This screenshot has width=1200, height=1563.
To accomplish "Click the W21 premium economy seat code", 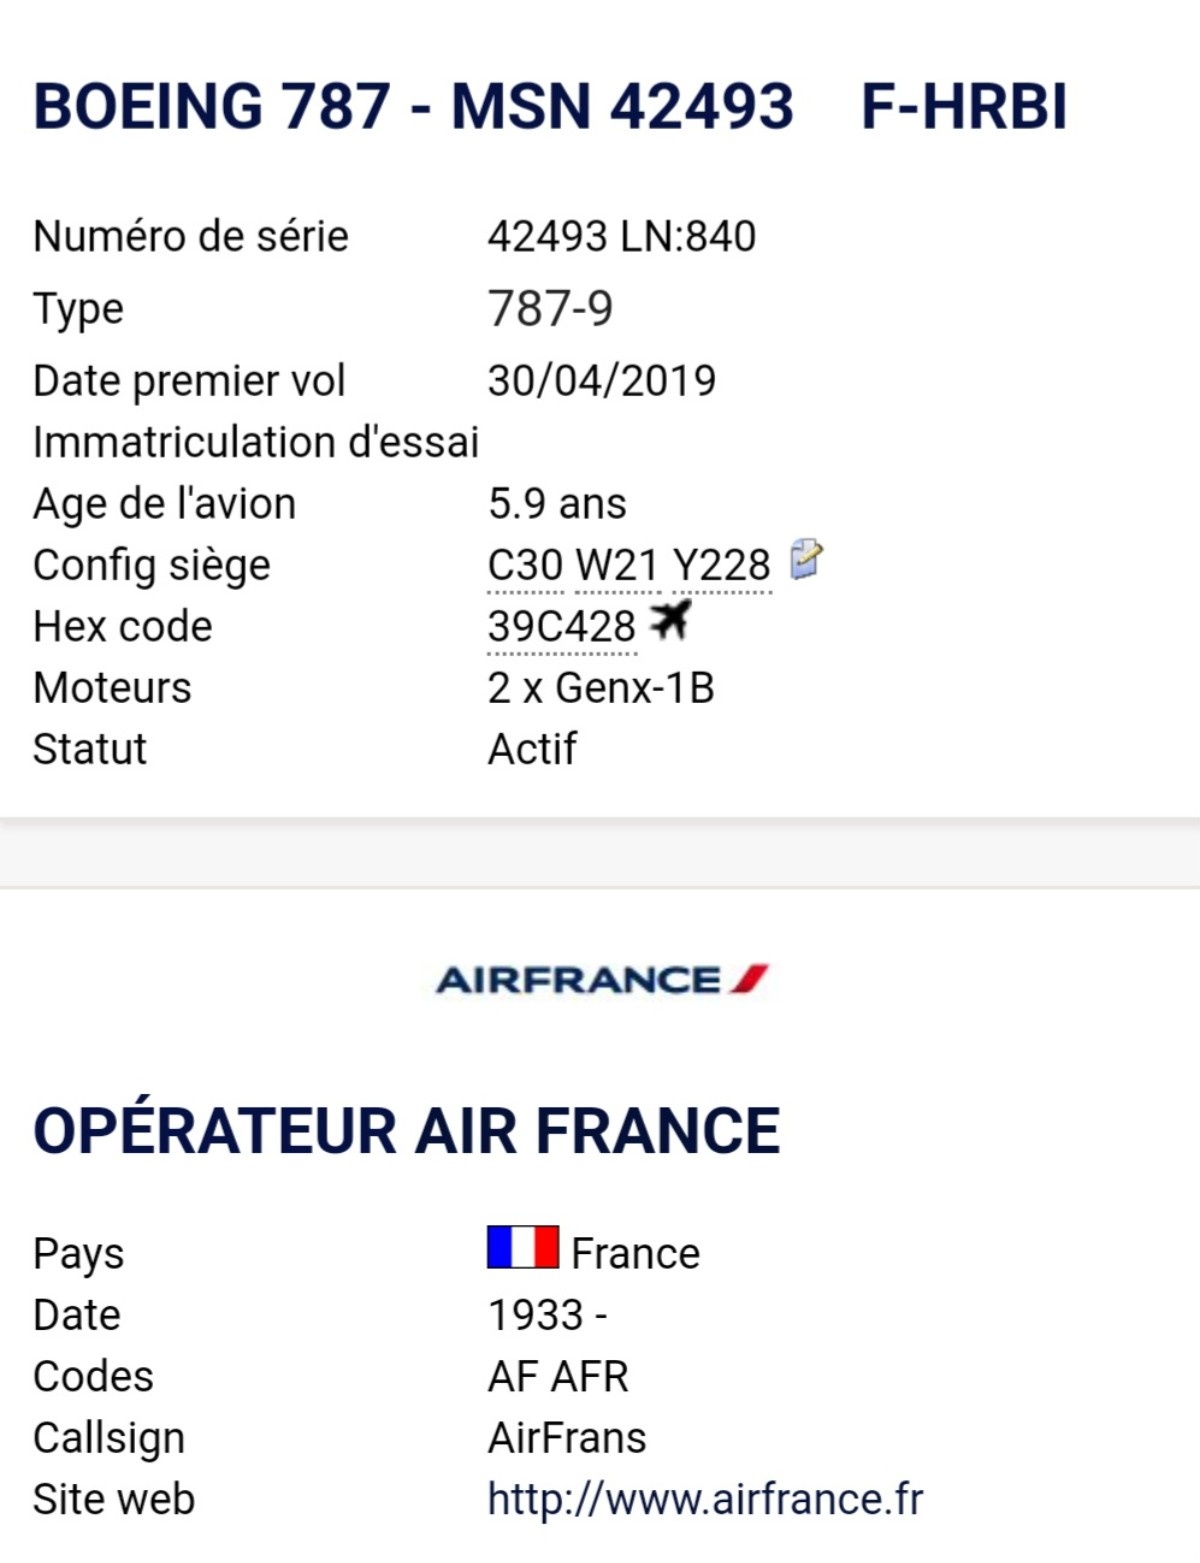I will coord(616,565).
